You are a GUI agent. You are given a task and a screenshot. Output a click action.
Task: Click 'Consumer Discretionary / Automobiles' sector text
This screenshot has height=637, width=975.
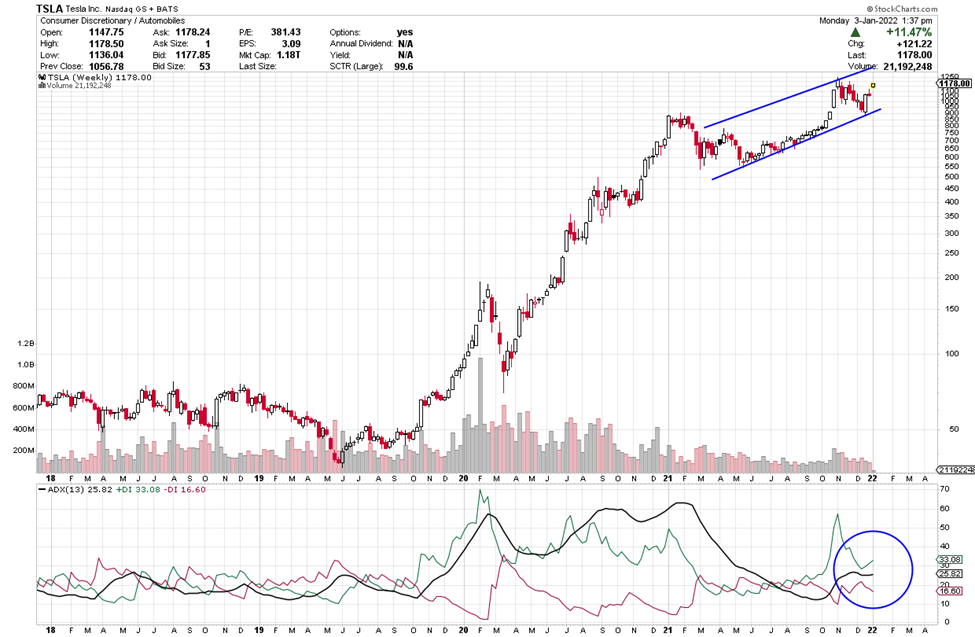[x=113, y=21]
